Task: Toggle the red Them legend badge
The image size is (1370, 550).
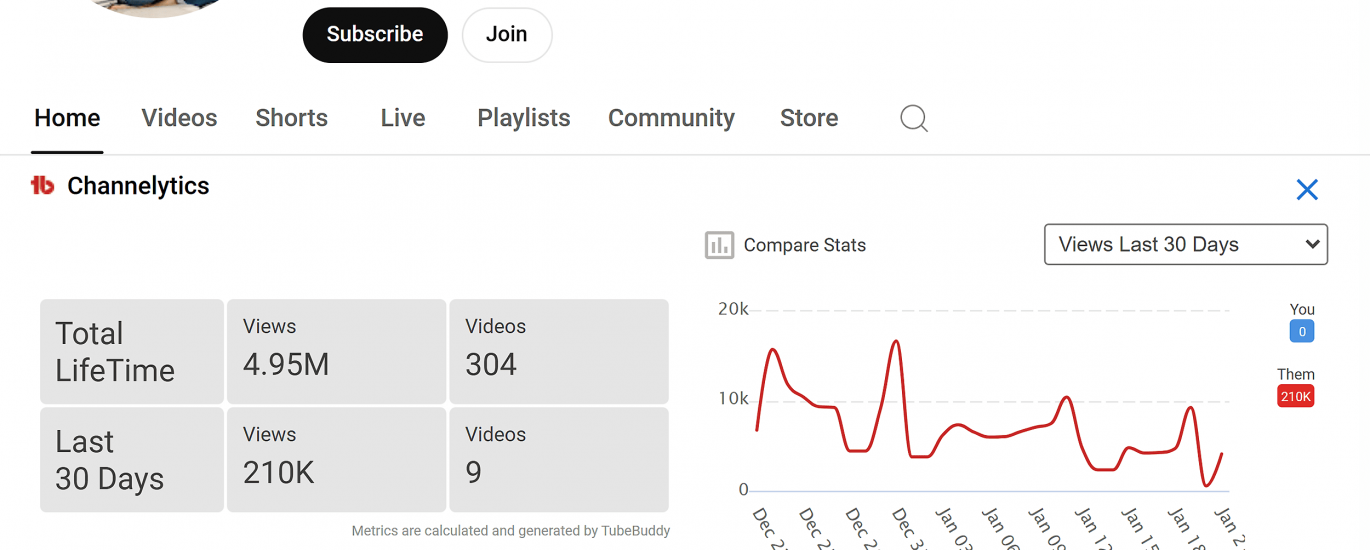Action: (x=1295, y=397)
